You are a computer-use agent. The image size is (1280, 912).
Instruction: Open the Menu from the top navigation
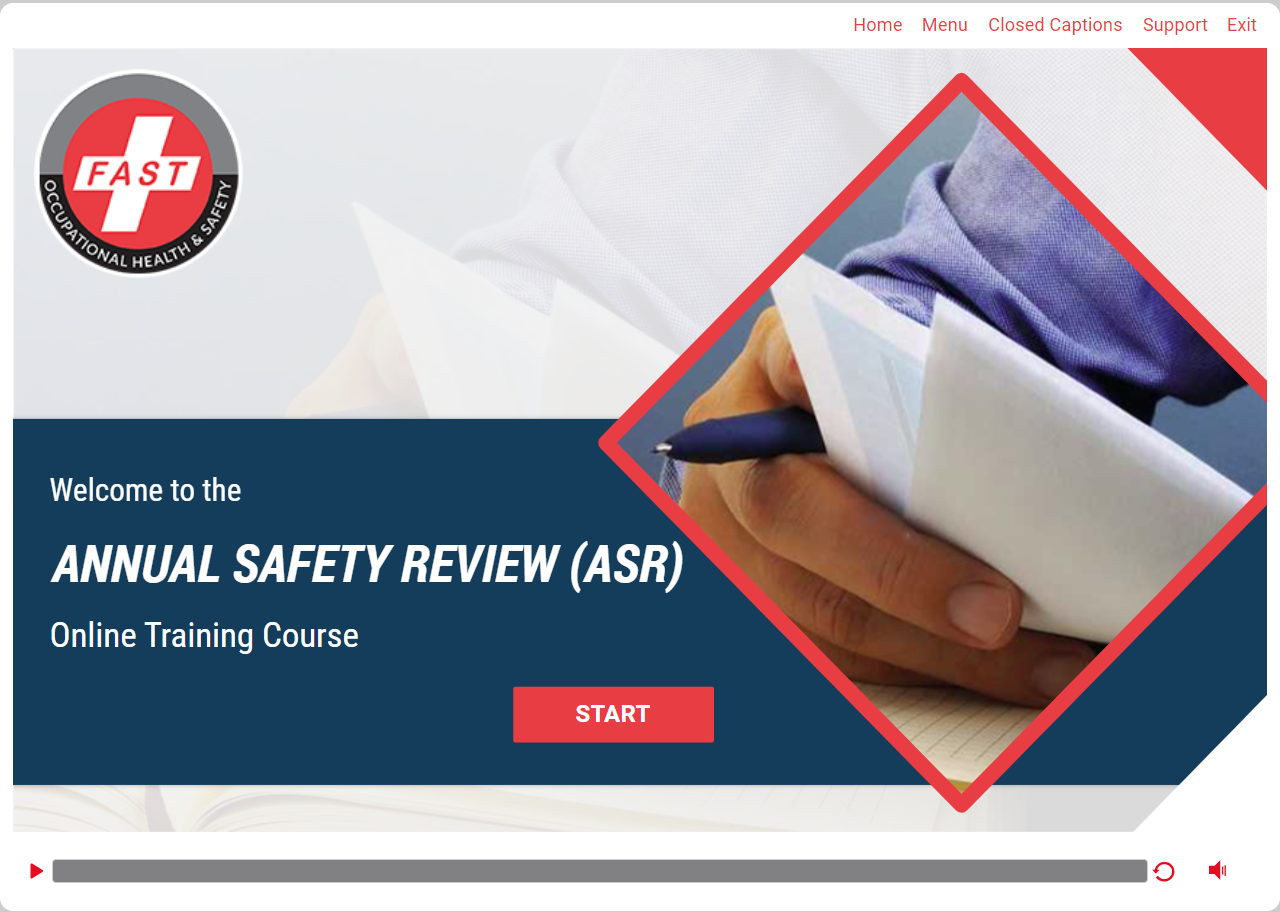(x=945, y=25)
